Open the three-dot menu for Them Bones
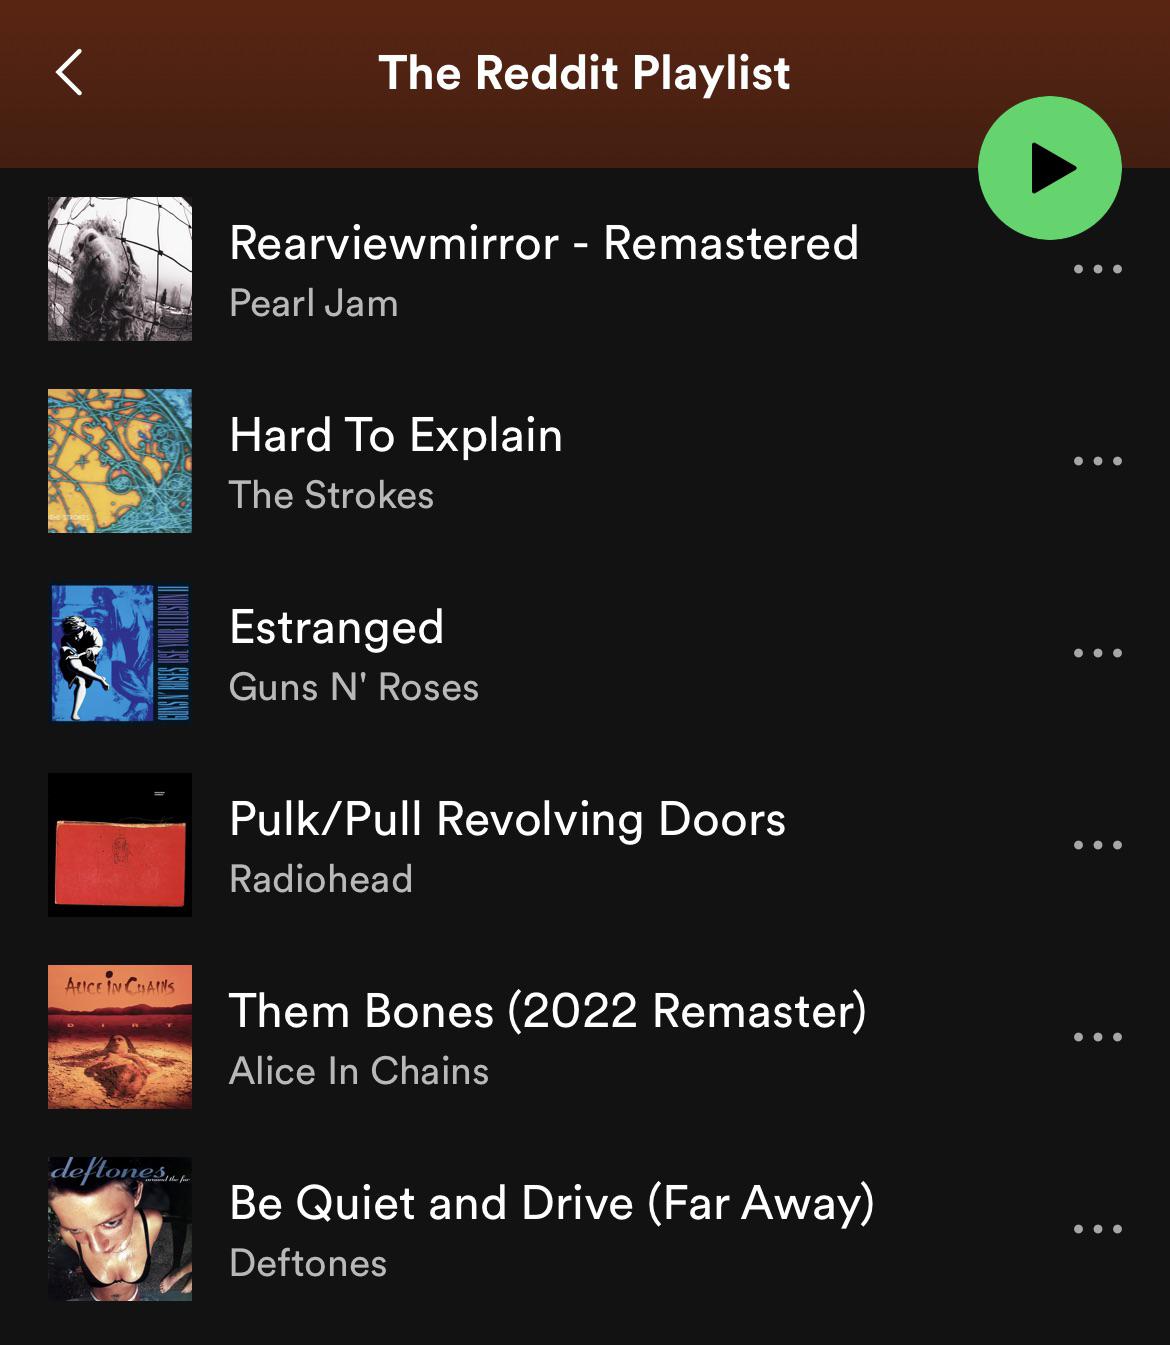 coord(1097,1037)
